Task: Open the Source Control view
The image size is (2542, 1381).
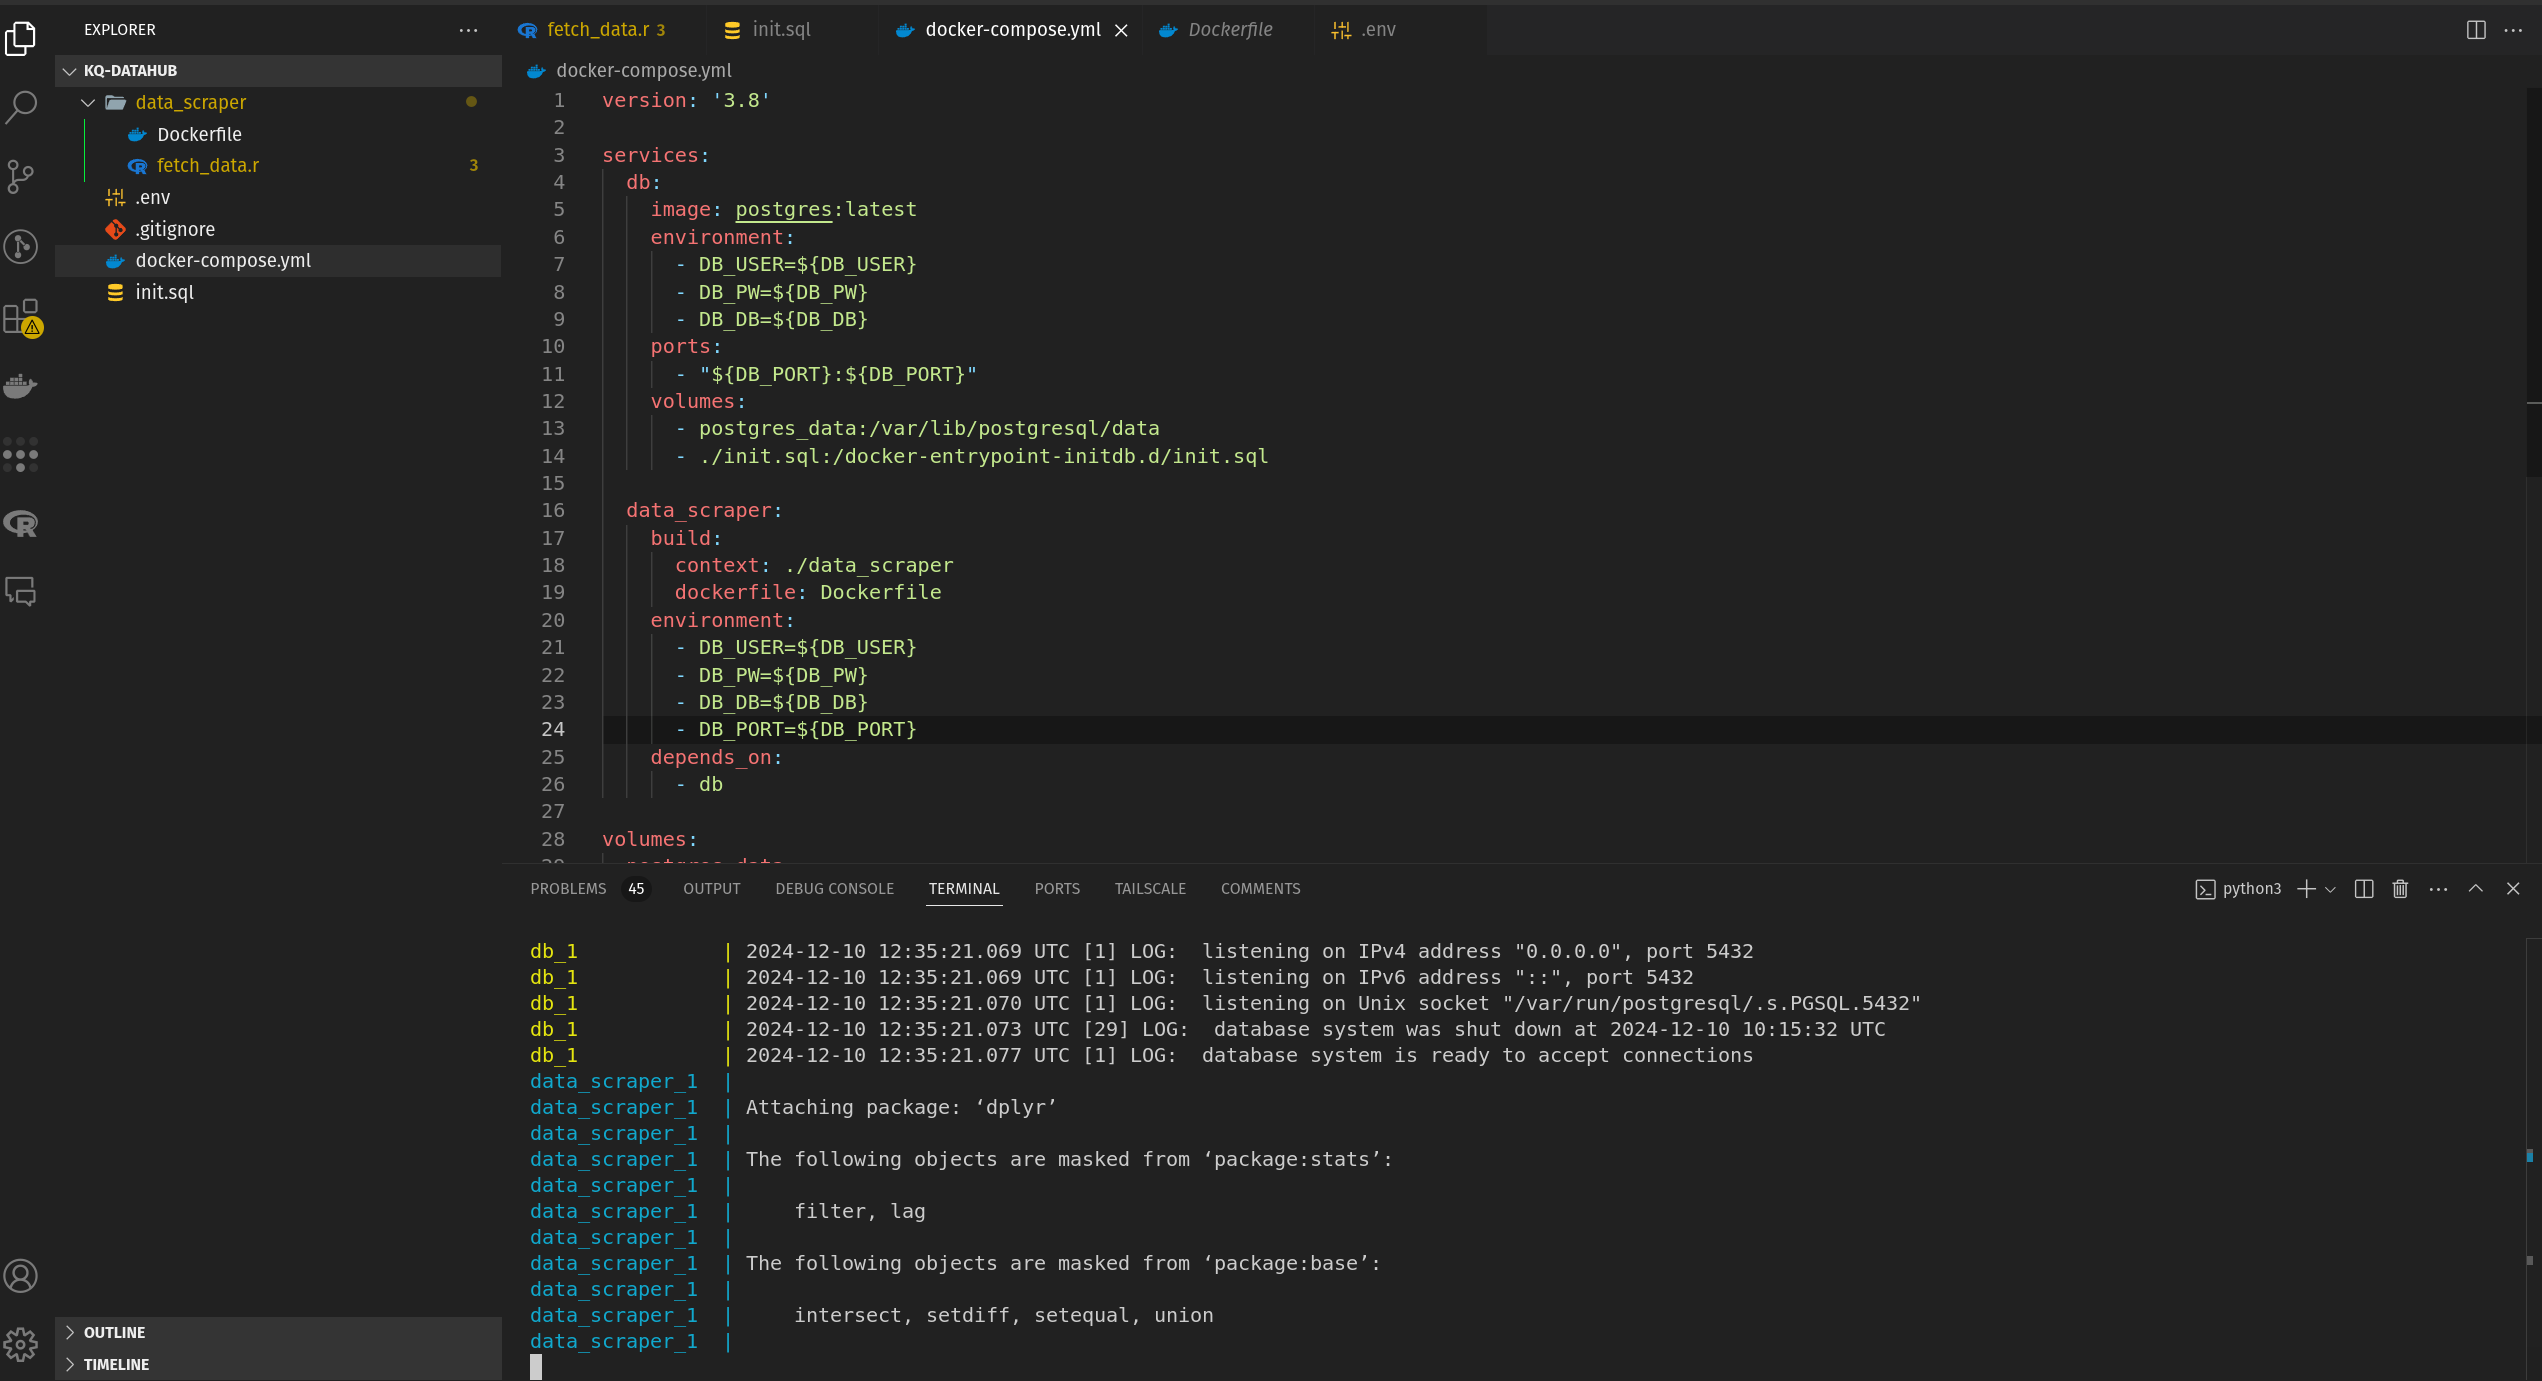Action: pyautogui.click(x=21, y=177)
